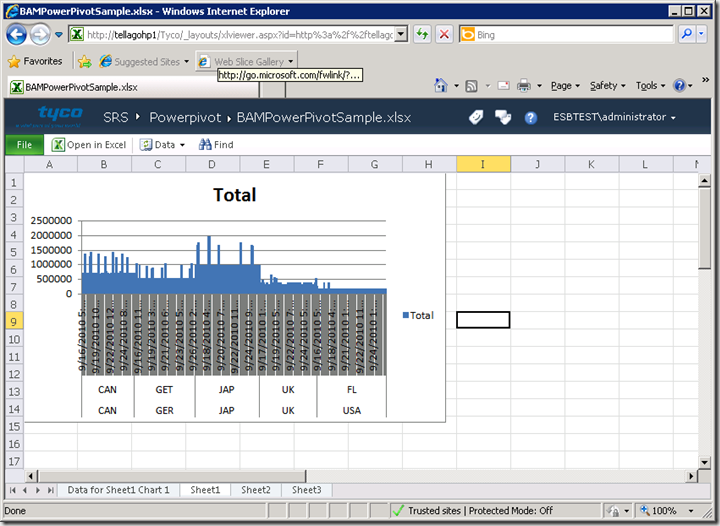Stop loading with the red X icon
The width and height of the screenshot is (720, 526).
tap(444, 34)
